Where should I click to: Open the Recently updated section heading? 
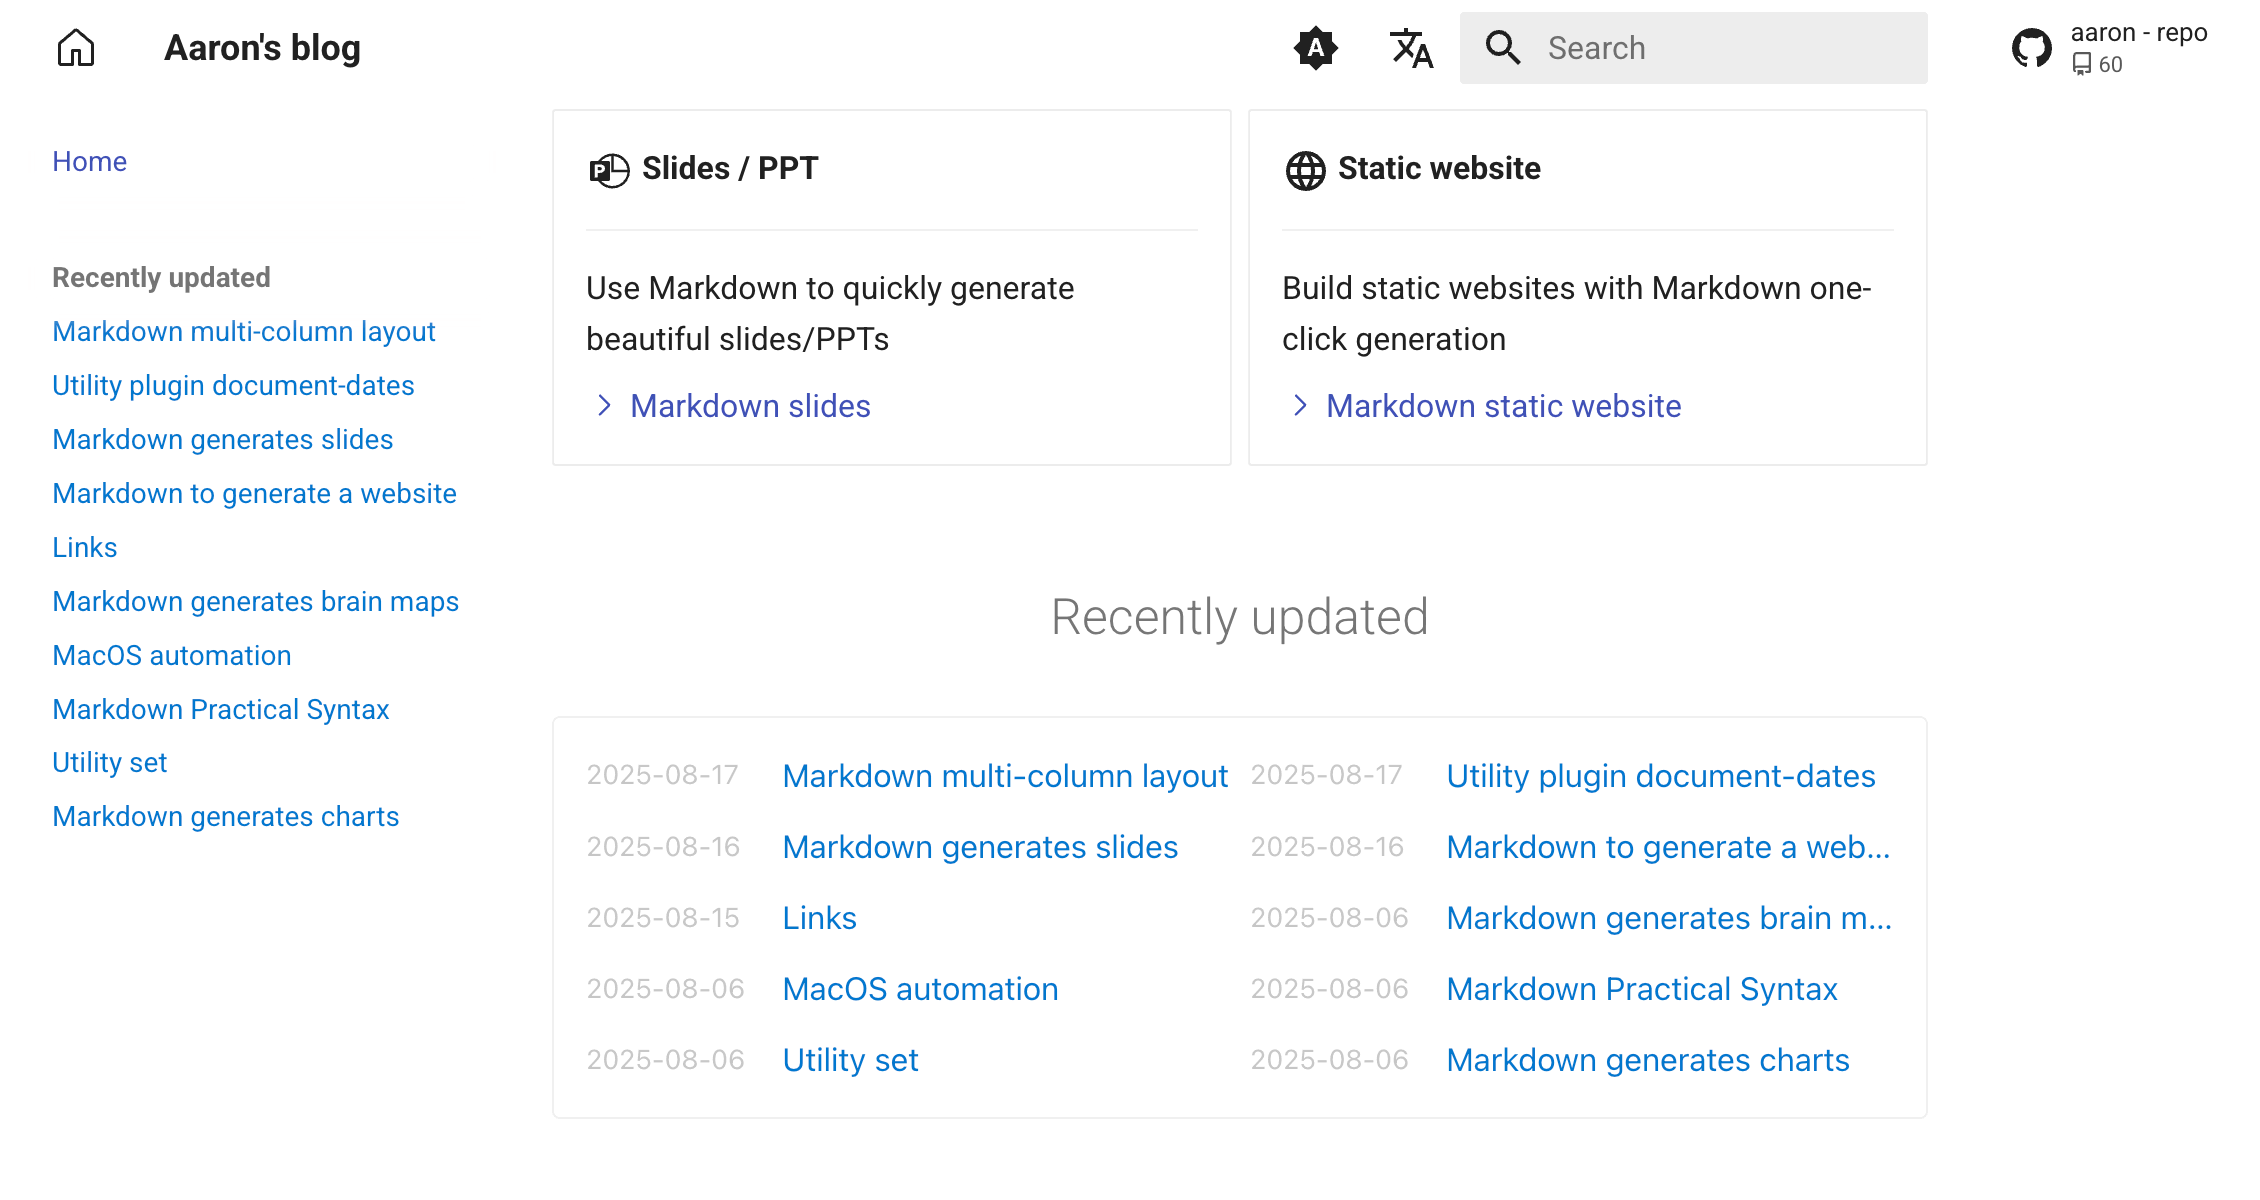(x=1240, y=617)
